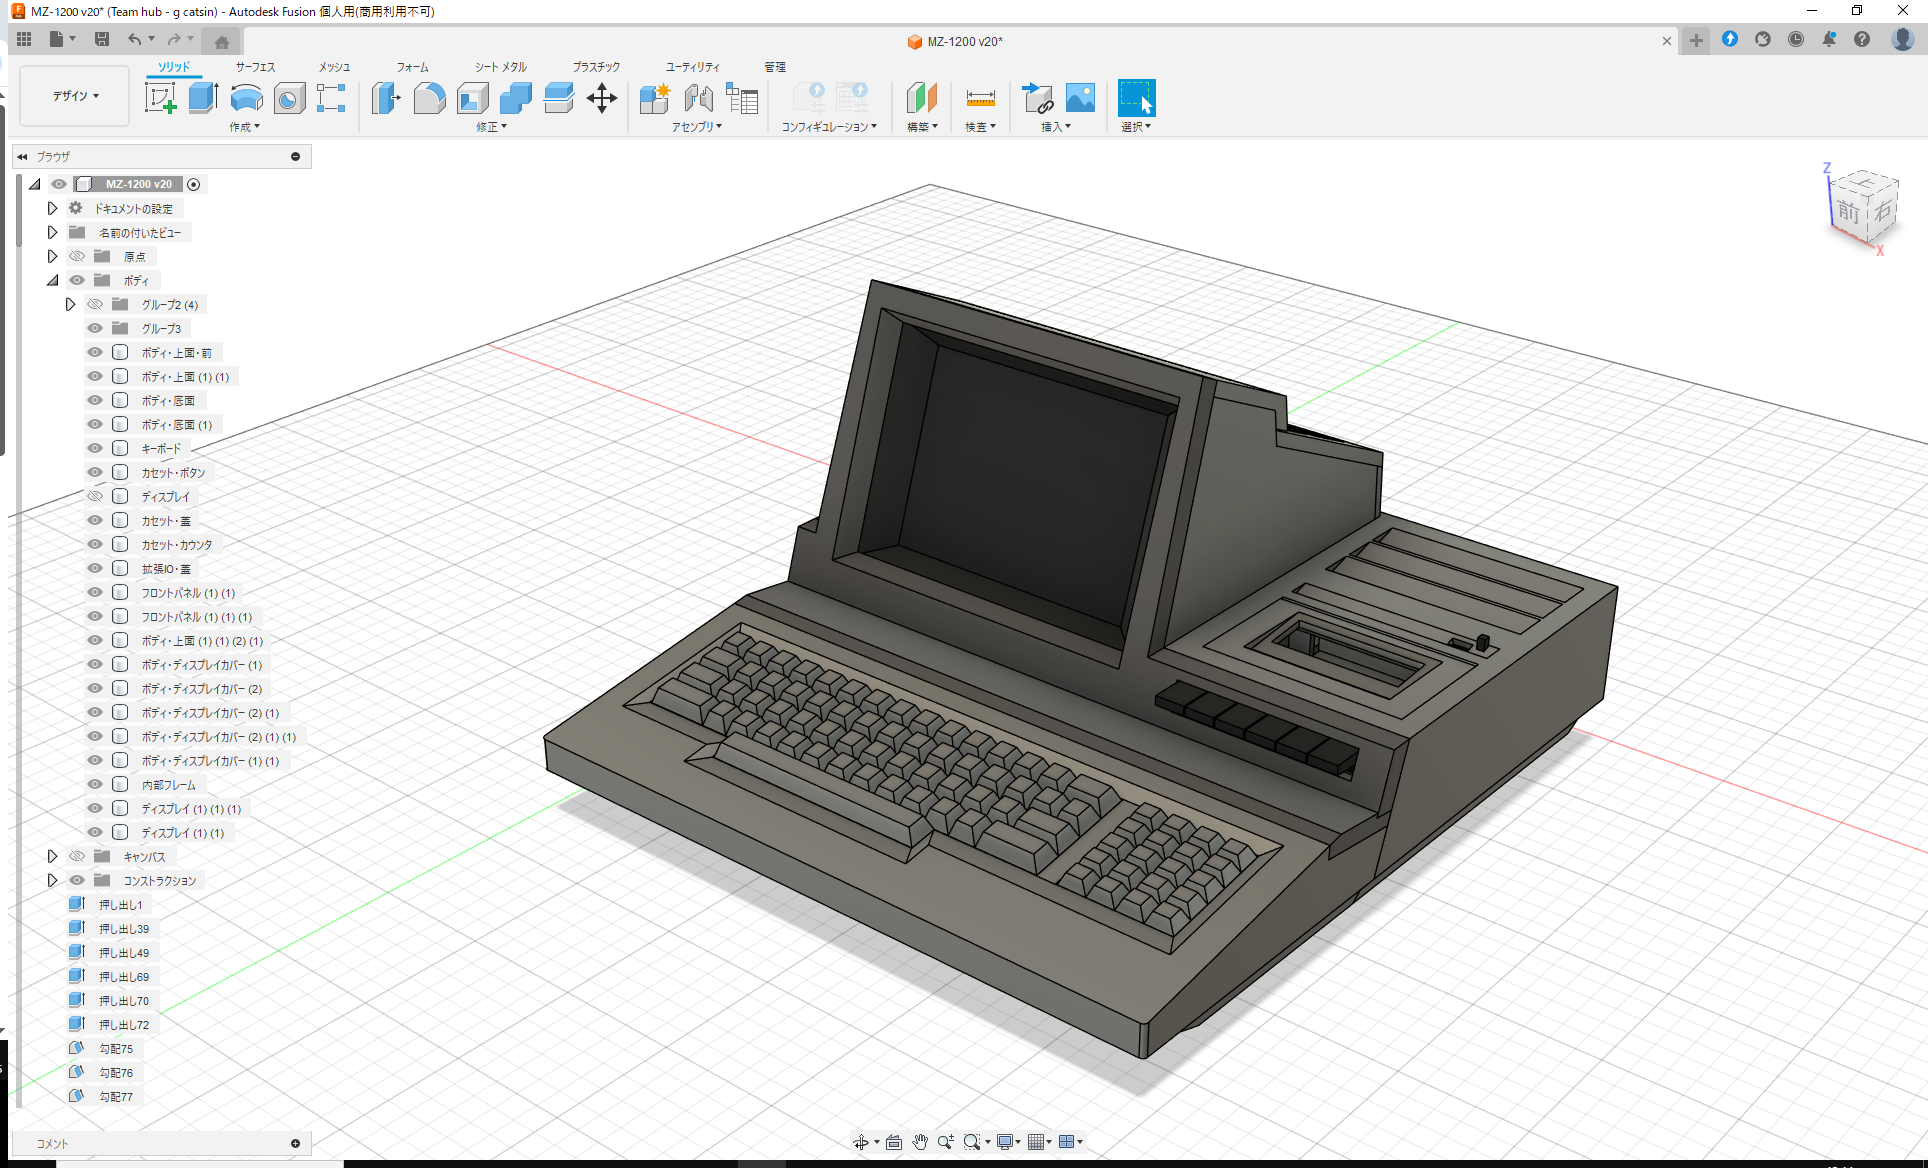This screenshot has width=1928, height=1168.
Task: Activate the Extrude tool
Action: tap(203, 98)
